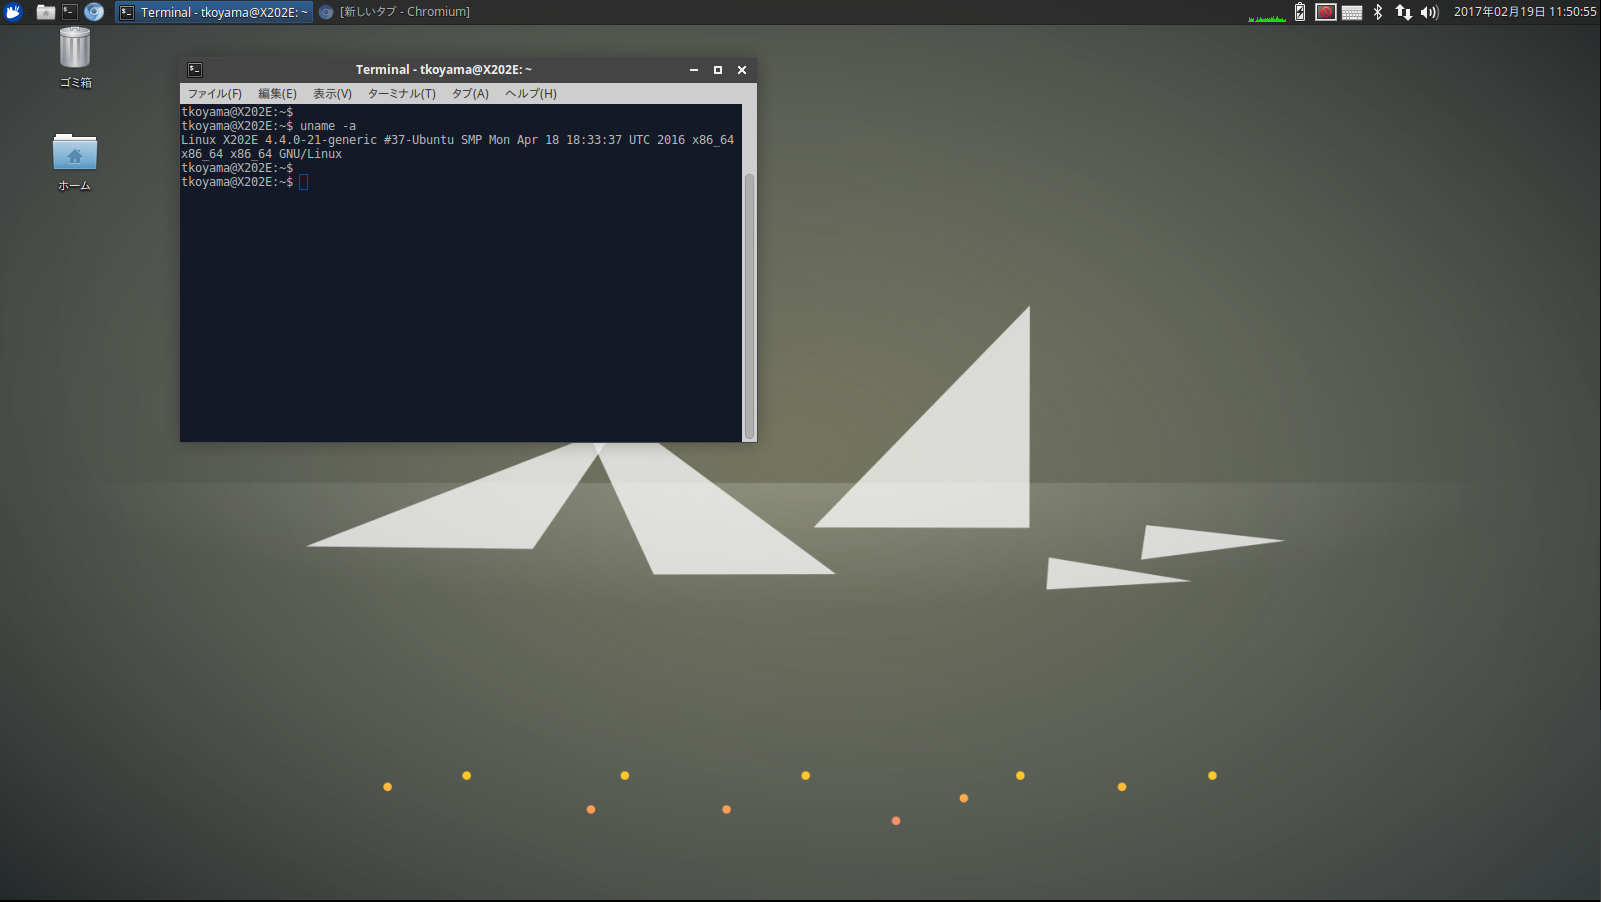Select the ゴミ箱 trash desktop icon

[75, 58]
